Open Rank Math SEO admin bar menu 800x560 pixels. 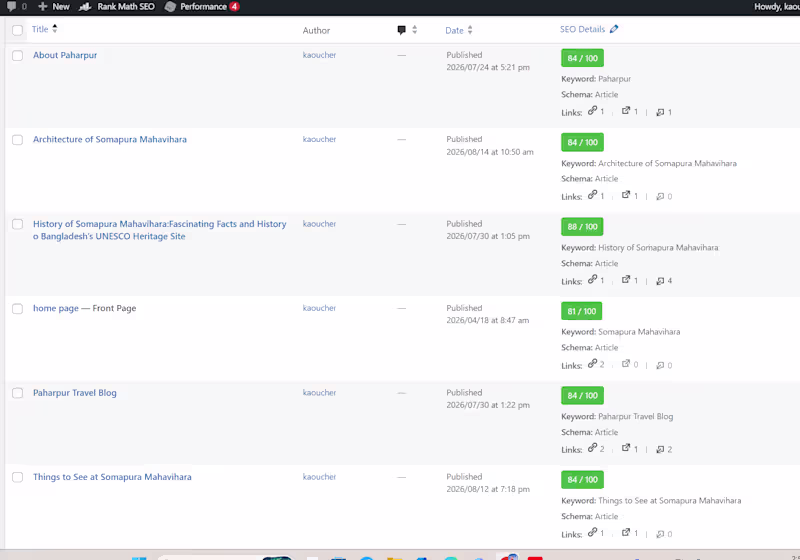(x=117, y=6)
